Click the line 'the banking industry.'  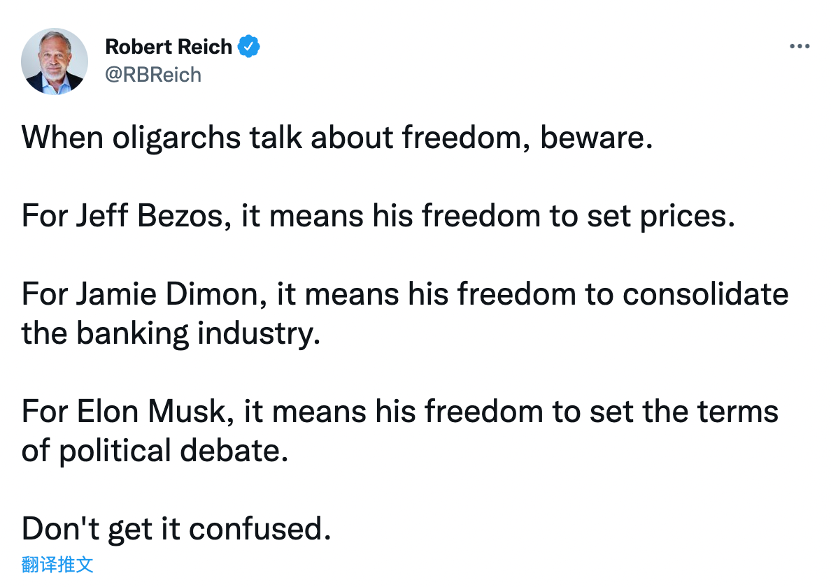[171, 334]
